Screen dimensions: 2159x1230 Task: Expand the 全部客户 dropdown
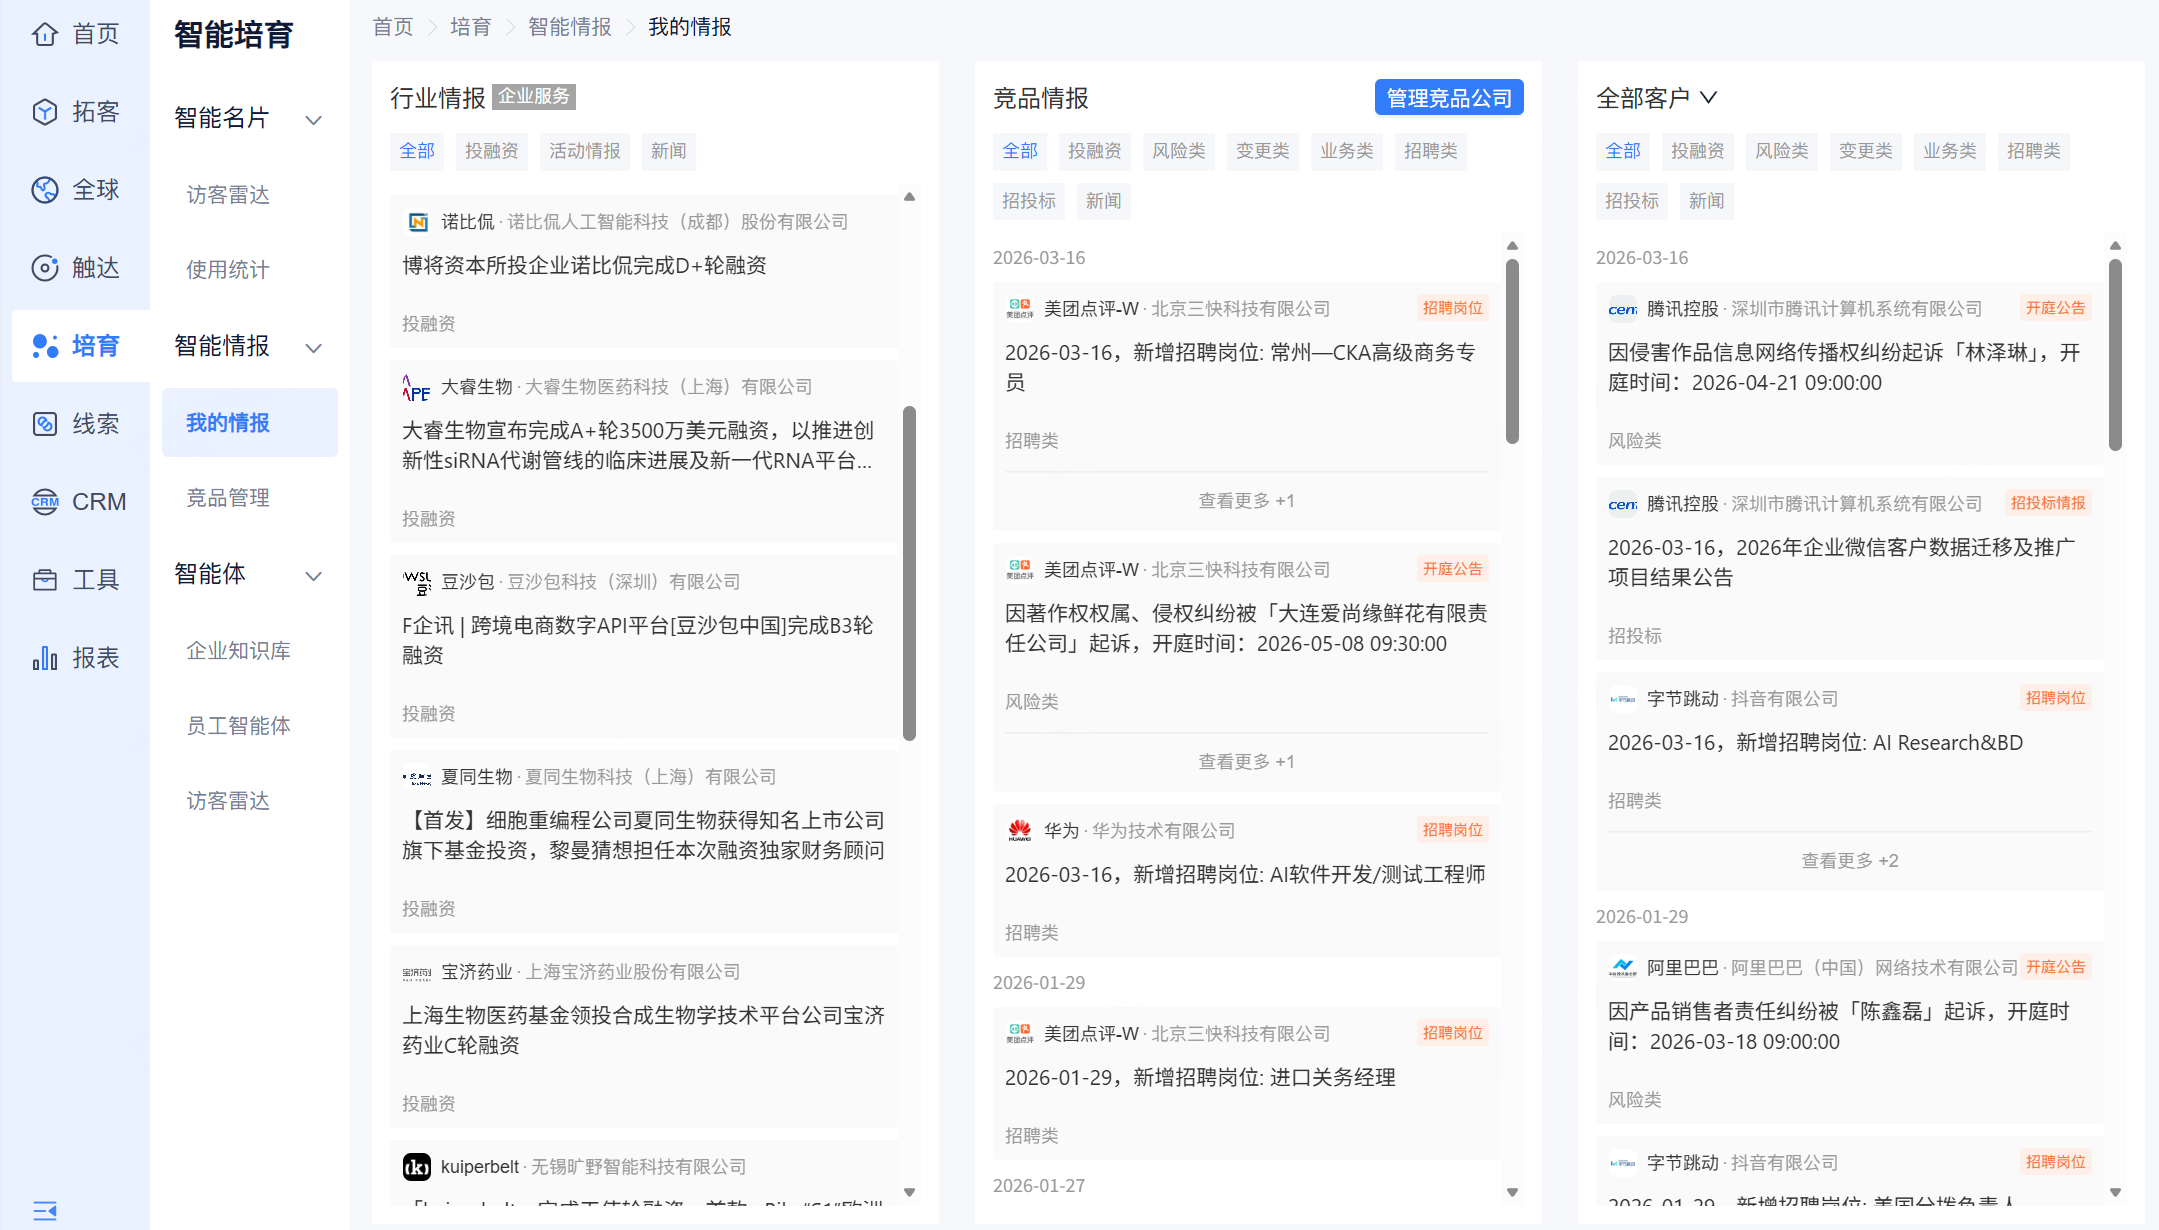1708,97
